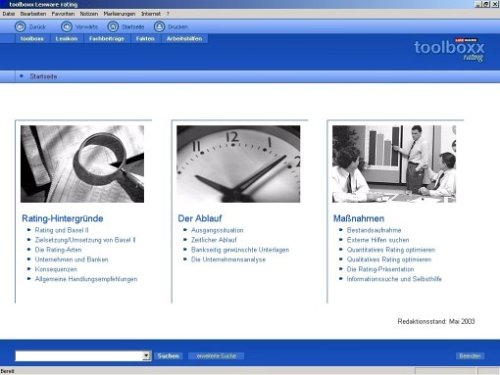This screenshot has width=500, height=375.
Task: Click the Suchen button
Action: [x=168, y=356]
